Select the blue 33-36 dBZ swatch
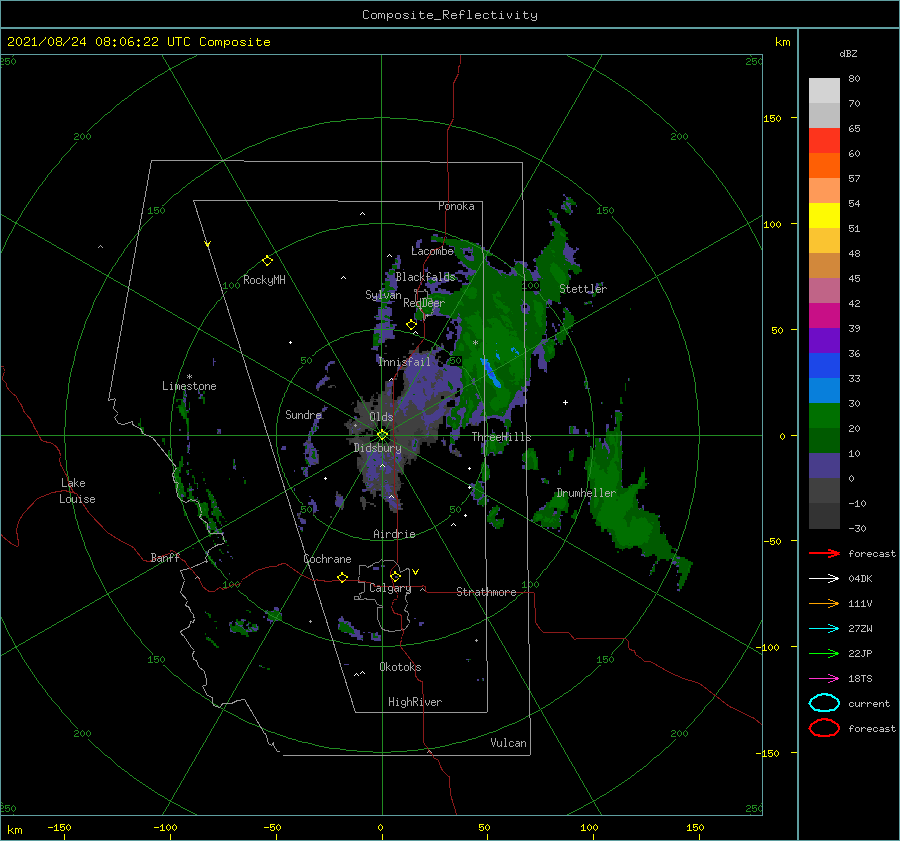The height and width of the screenshot is (841, 900). 824,366
